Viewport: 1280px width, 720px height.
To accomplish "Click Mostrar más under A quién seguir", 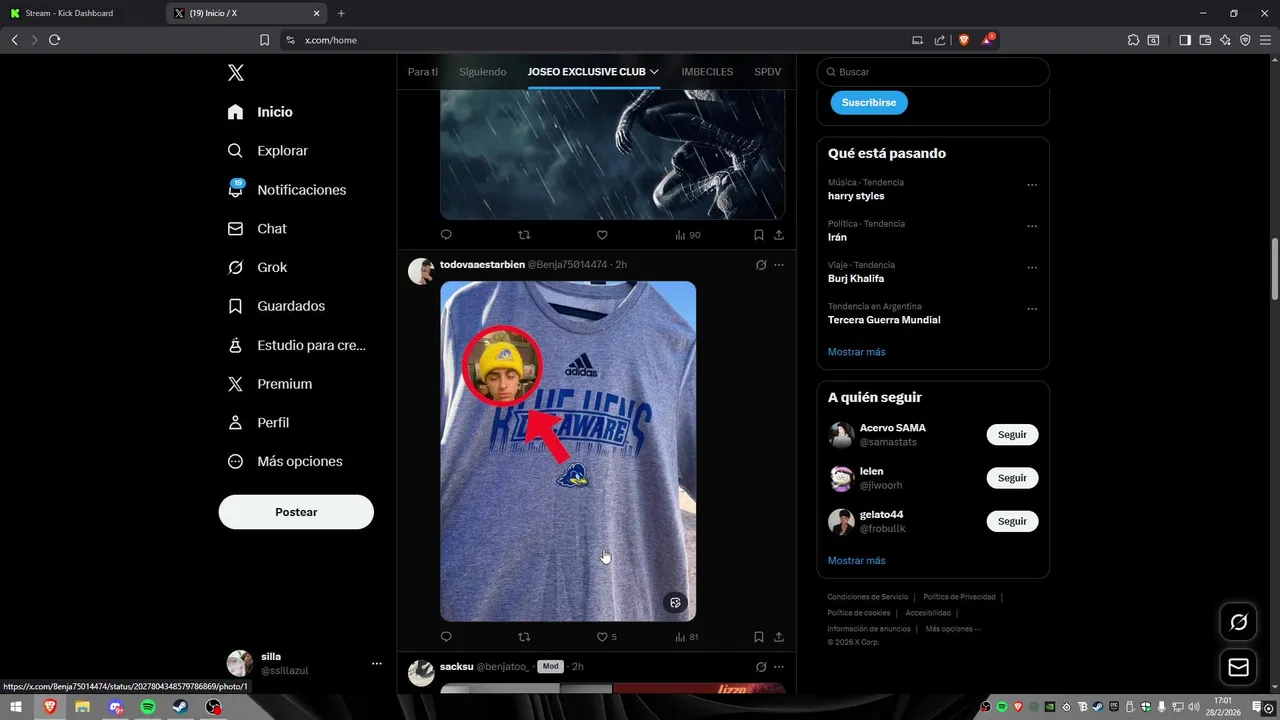I will coord(856,561).
